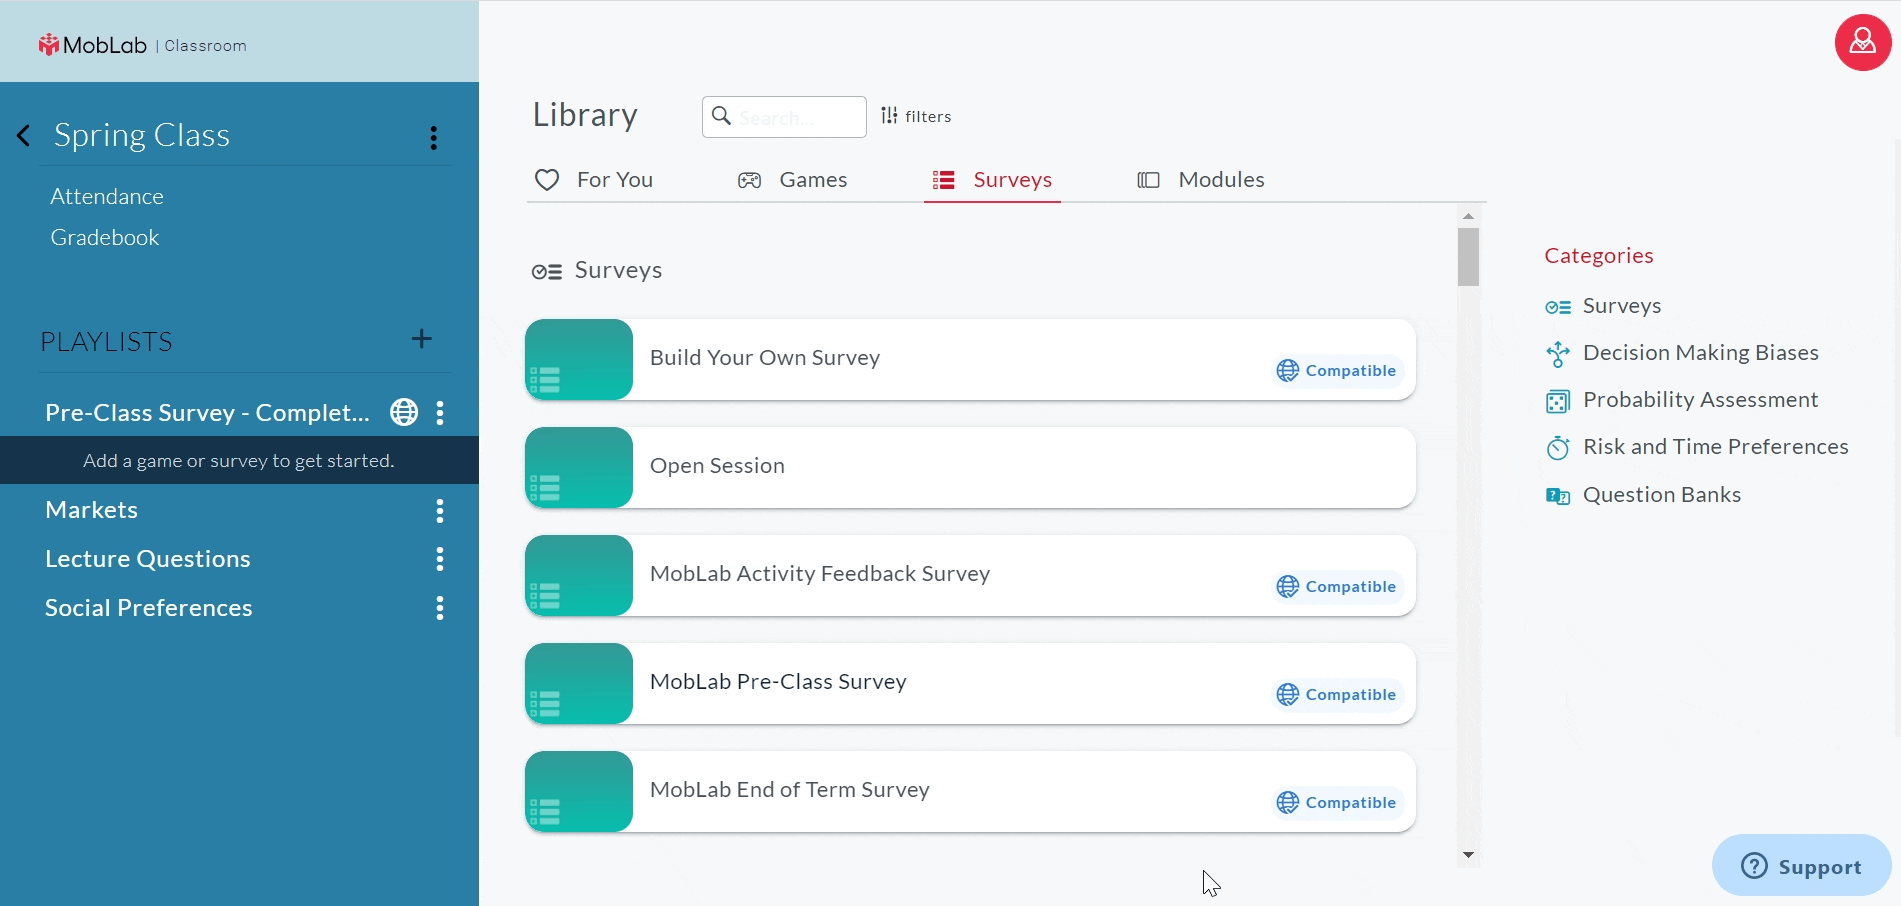Click the MobLab Pre-Class Survey thumbnail

tap(579, 683)
